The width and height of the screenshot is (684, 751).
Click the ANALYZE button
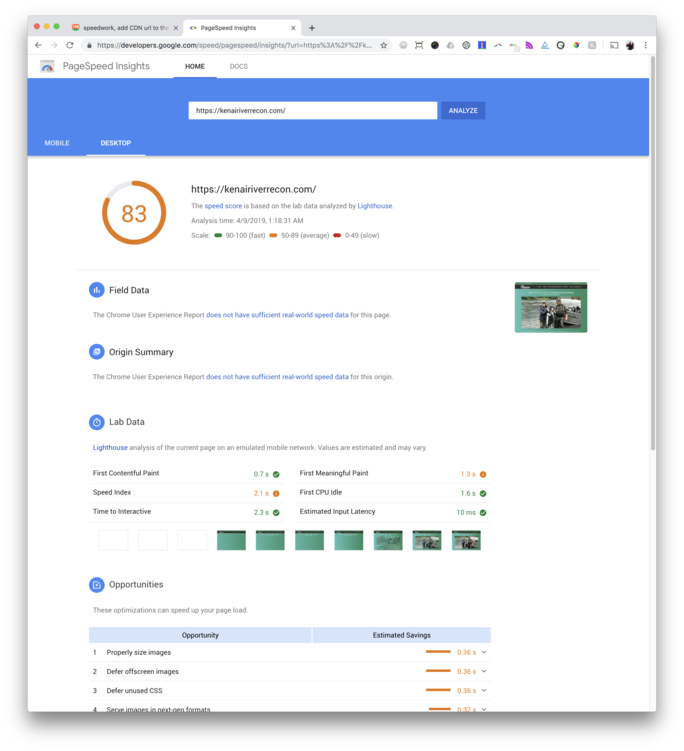pyautogui.click(x=463, y=110)
